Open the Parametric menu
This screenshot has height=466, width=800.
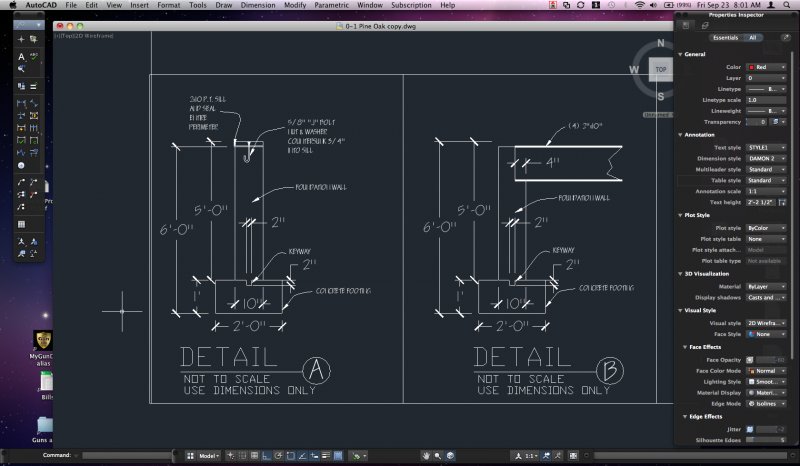333,5
